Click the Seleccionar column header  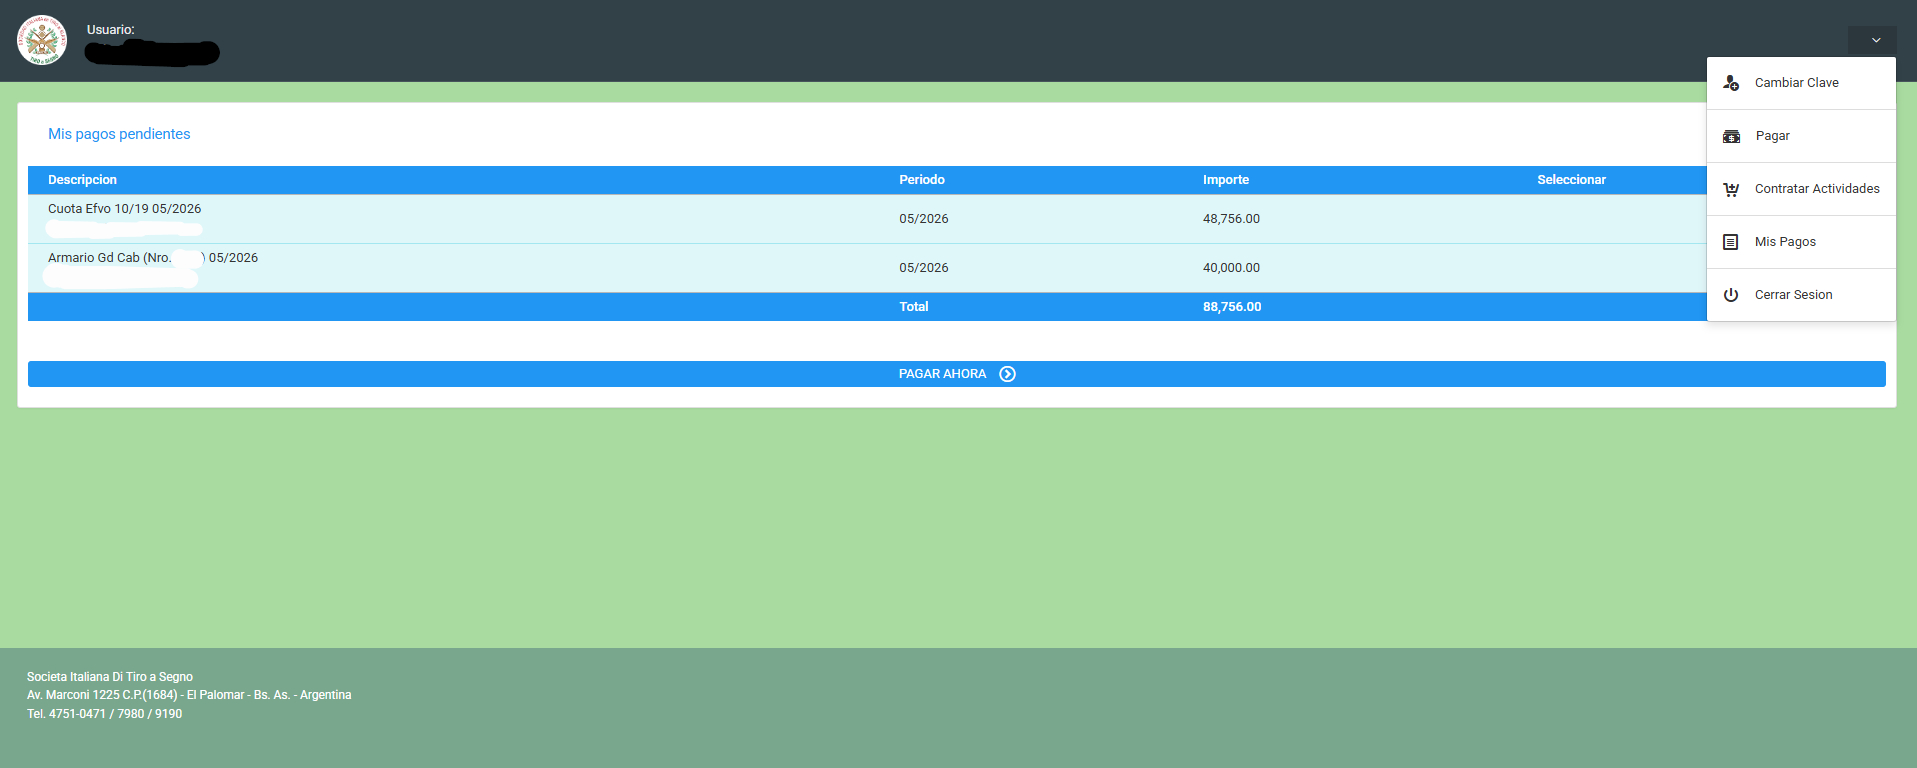point(1571,180)
